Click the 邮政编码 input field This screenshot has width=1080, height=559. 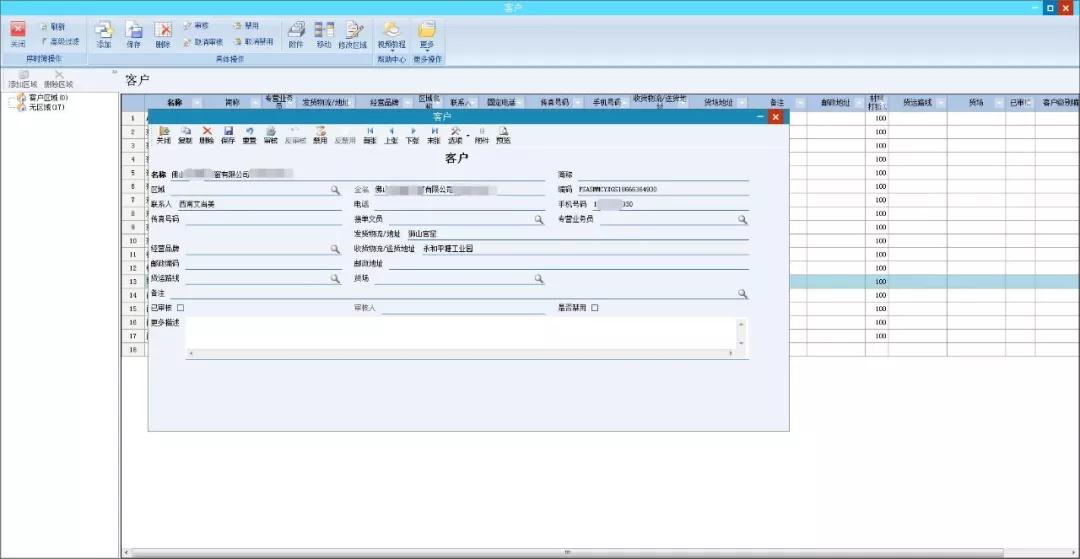(263, 264)
